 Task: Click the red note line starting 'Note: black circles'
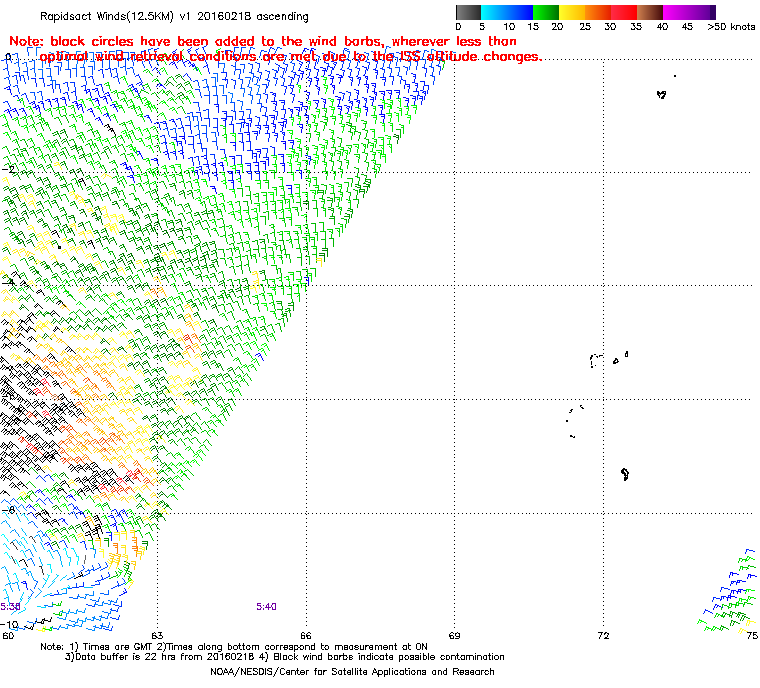pyautogui.click(x=263, y=42)
